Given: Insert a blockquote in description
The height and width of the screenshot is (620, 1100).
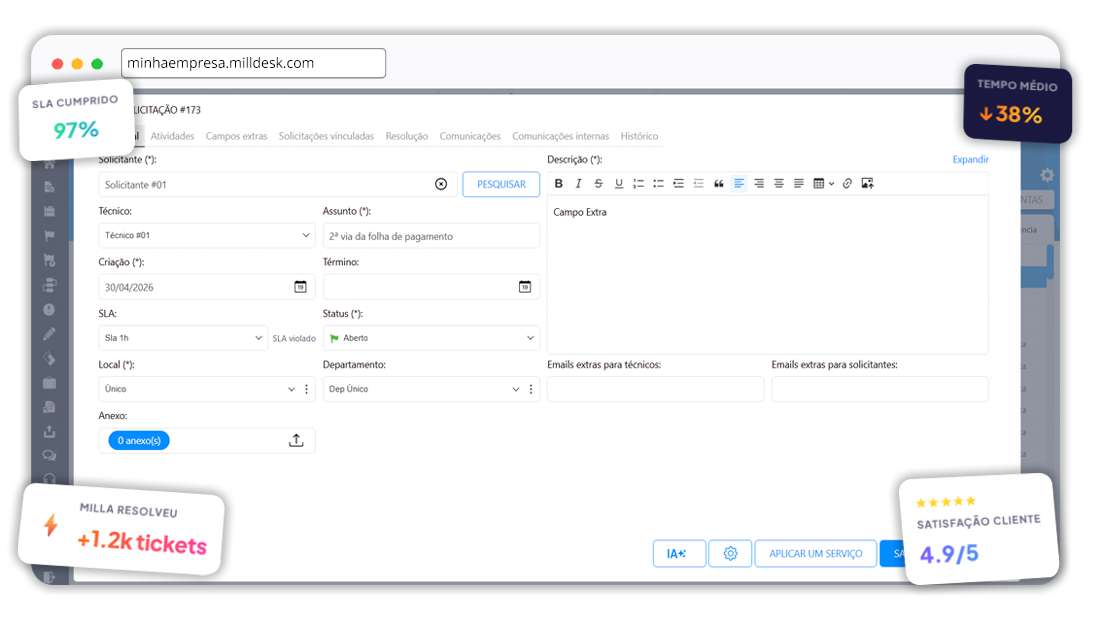Looking at the screenshot, I should click(718, 184).
